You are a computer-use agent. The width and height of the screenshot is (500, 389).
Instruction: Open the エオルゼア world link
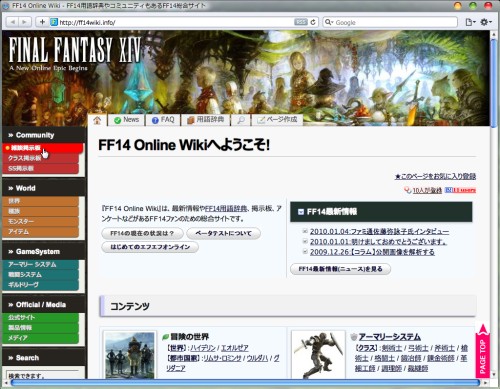tap(235, 348)
